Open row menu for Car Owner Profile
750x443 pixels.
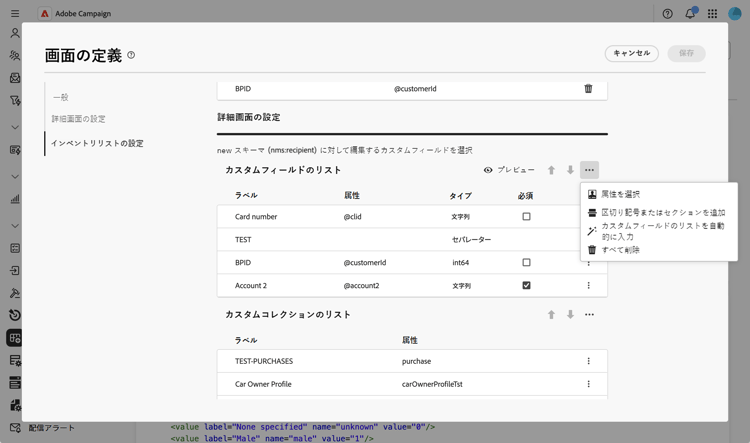[588, 384]
